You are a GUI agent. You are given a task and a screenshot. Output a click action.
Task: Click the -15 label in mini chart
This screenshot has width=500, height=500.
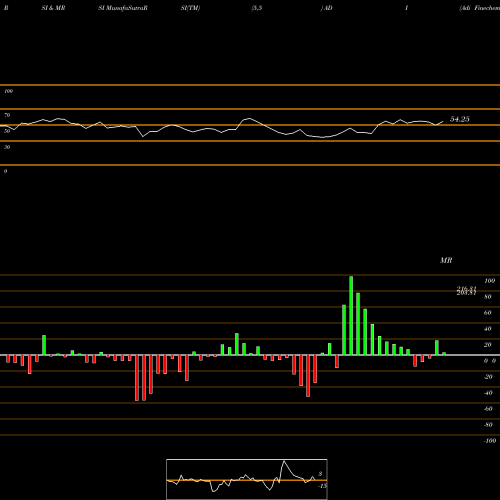pyautogui.click(x=322, y=486)
